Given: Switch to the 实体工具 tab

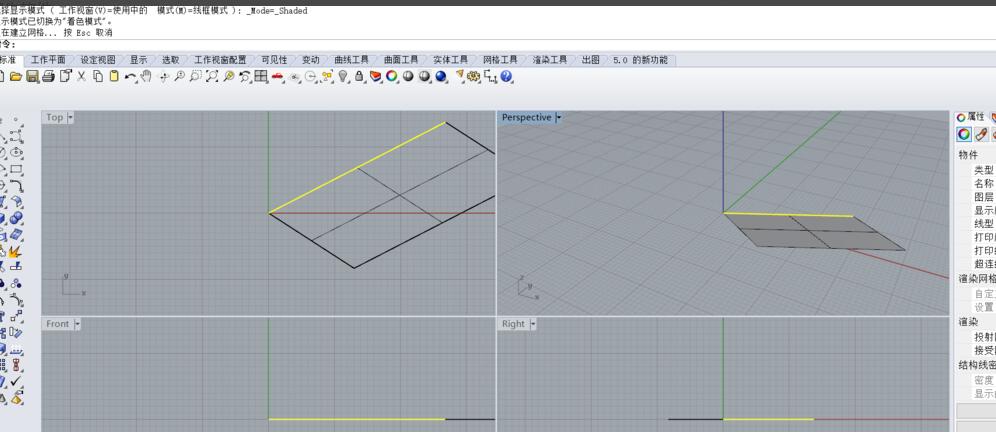Looking at the screenshot, I should 450,60.
